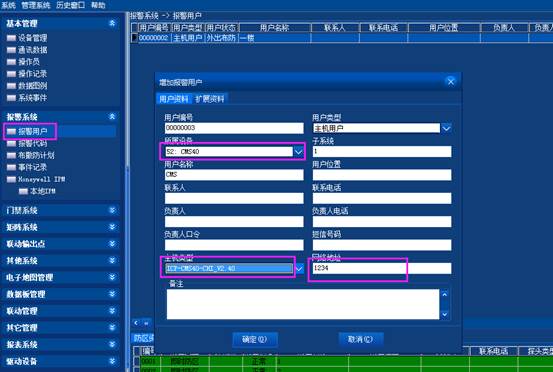Open 数据图例 in the sidebar
553x372 pixels.
click(32, 86)
